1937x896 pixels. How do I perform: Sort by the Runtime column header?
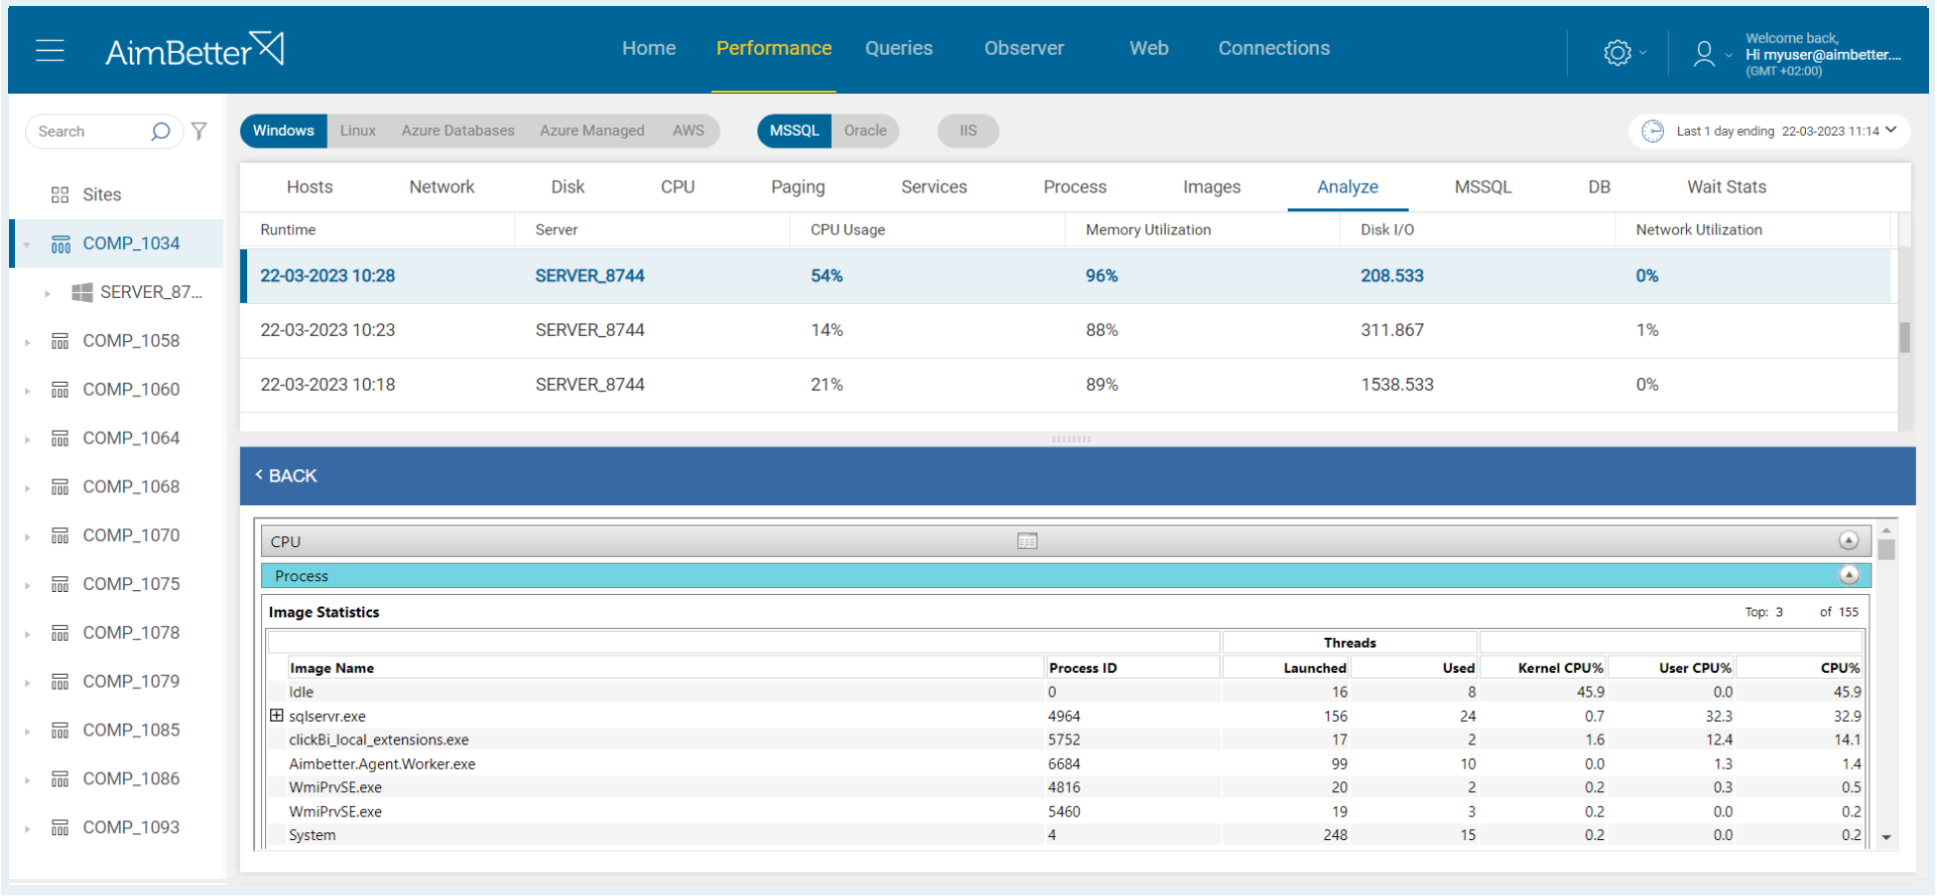(288, 230)
